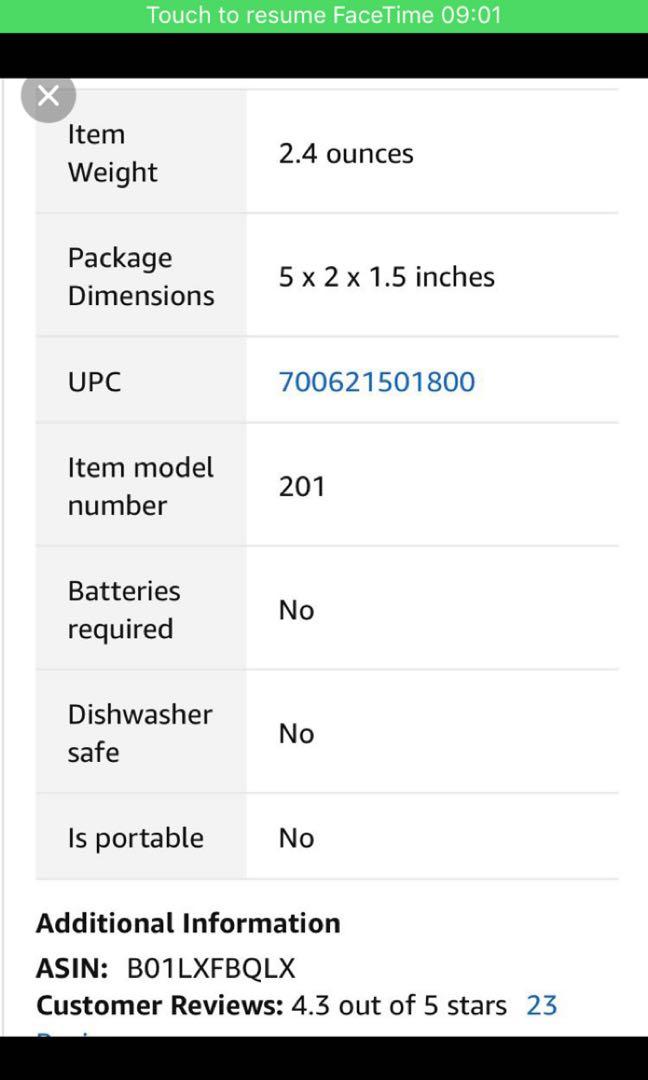Open the UPC 700621501800 link
Viewport: 648px width, 1080px height.
pos(376,382)
